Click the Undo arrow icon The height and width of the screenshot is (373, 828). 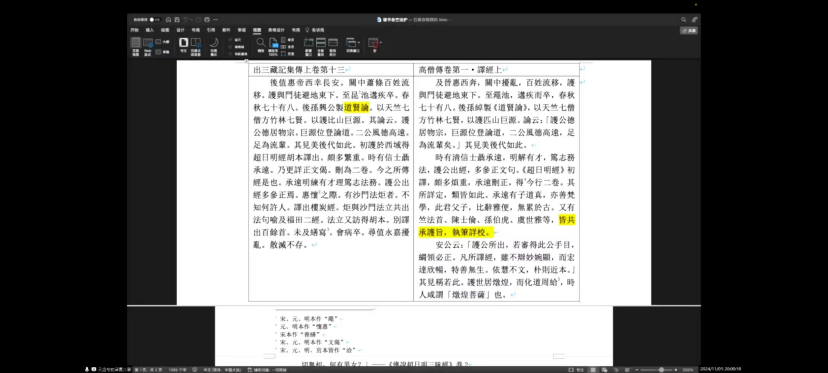pos(185,20)
